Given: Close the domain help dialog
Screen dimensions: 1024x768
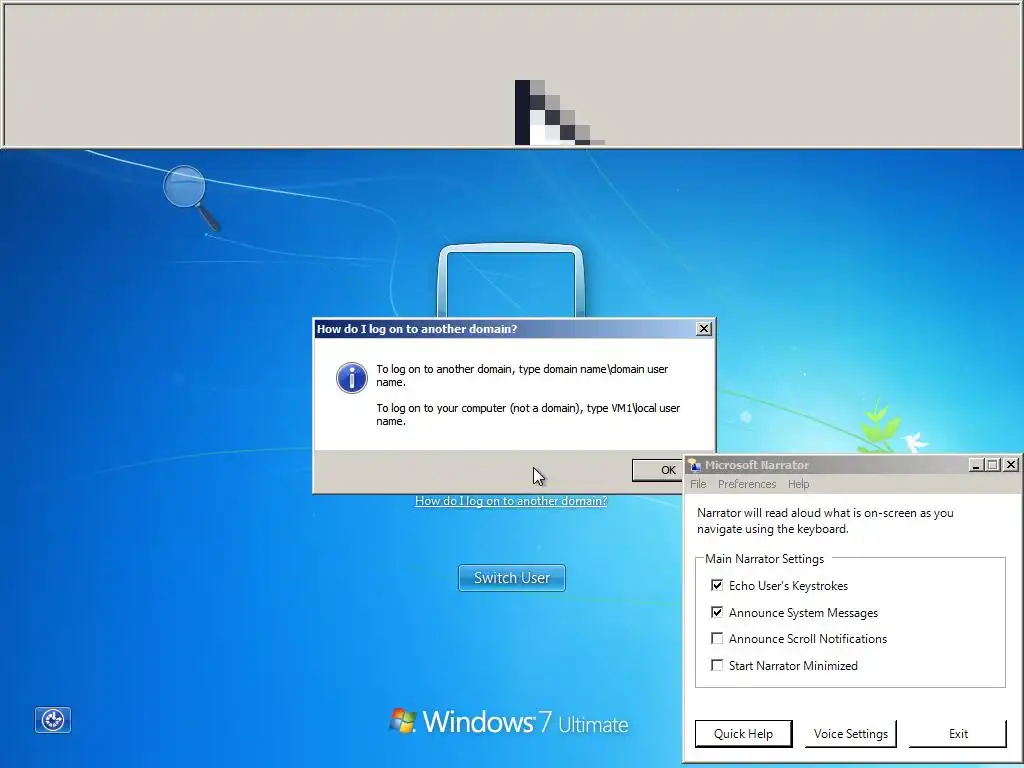Looking at the screenshot, I should [x=703, y=328].
